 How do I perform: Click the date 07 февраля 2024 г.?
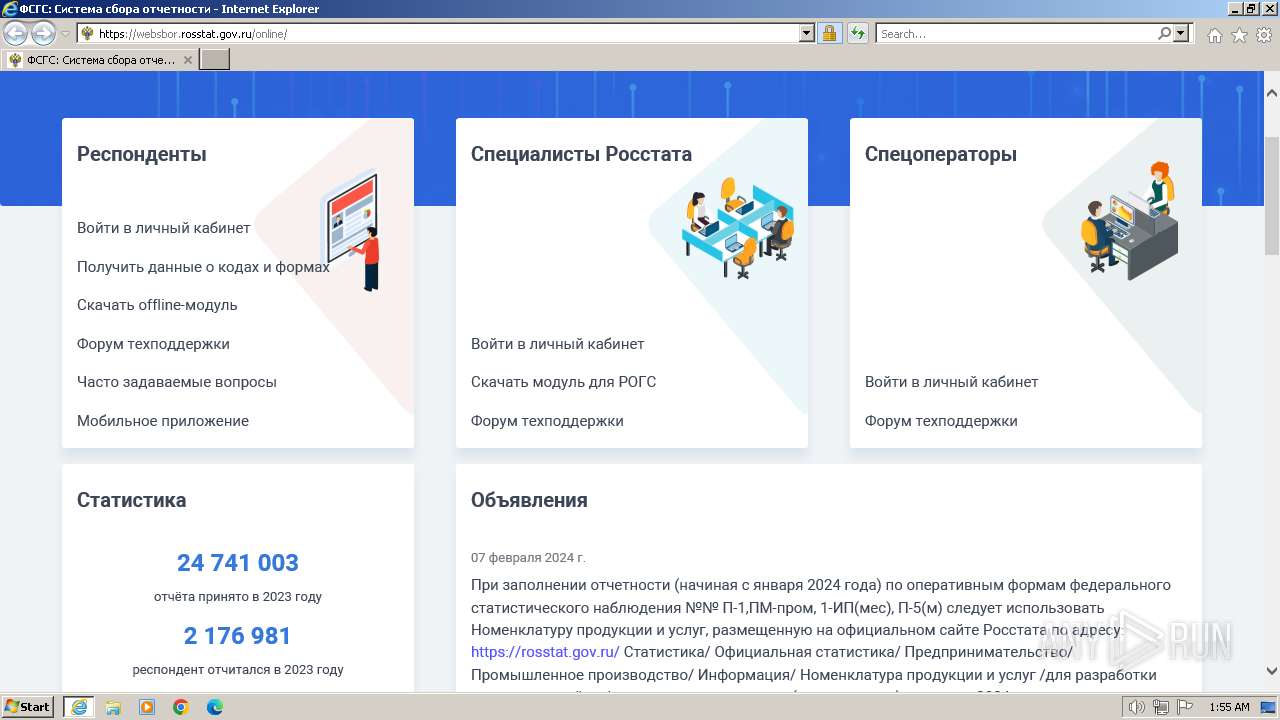(528, 558)
